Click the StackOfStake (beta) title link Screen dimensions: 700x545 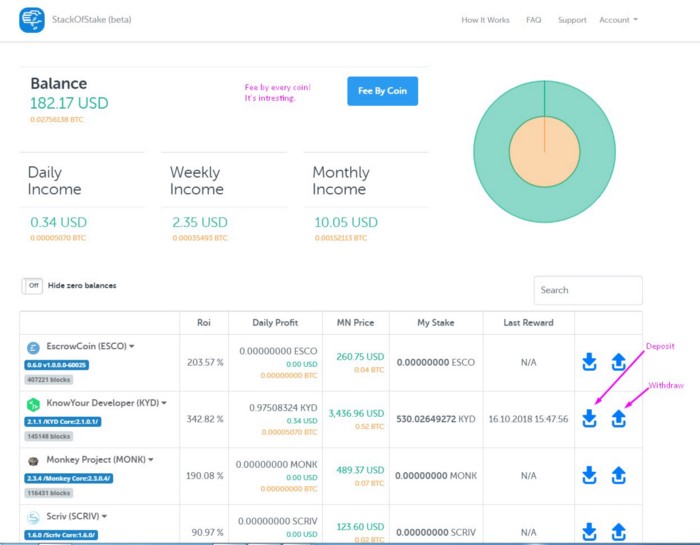[92, 20]
